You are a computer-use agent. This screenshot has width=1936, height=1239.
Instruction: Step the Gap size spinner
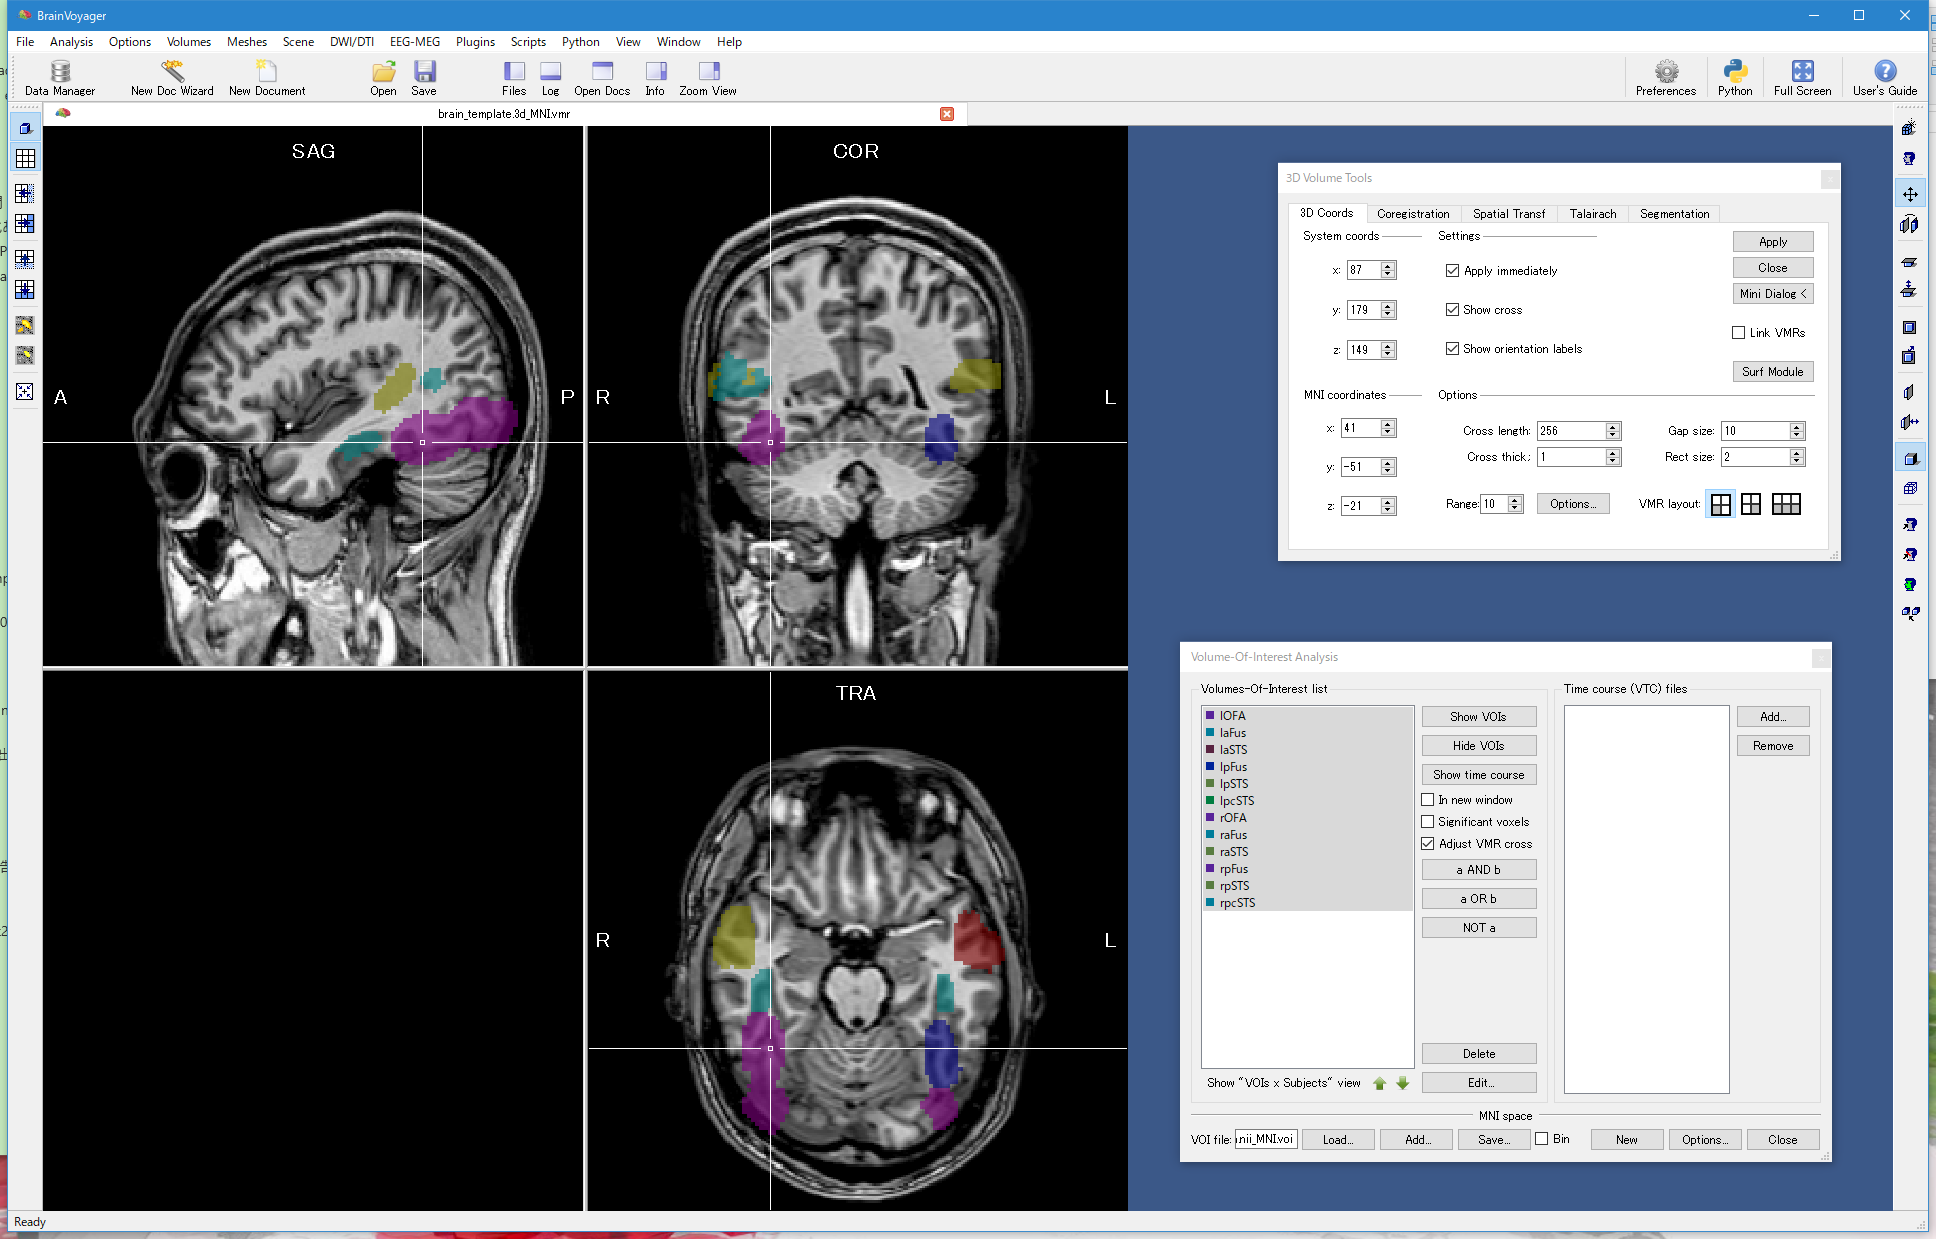coord(1797,431)
